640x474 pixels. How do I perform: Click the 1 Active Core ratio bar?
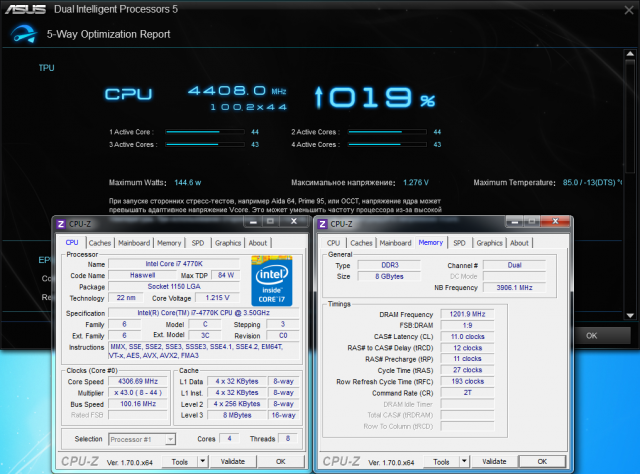(x=205, y=132)
